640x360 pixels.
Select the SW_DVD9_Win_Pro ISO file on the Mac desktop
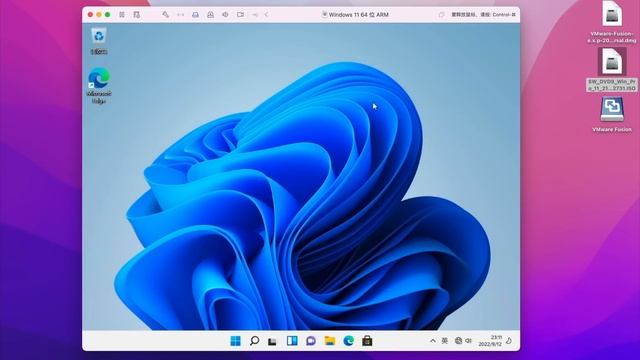(x=611, y=69)
